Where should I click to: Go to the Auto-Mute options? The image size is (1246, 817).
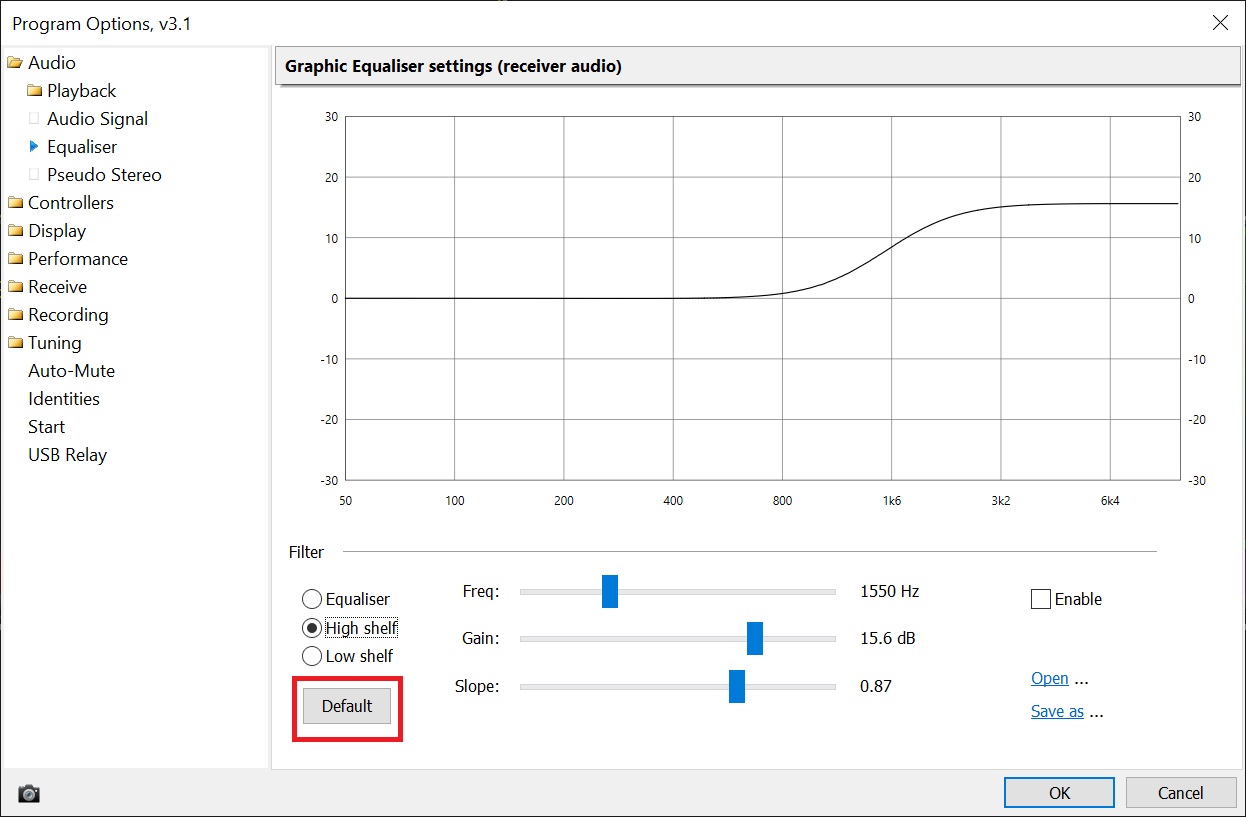coord(71,371)
